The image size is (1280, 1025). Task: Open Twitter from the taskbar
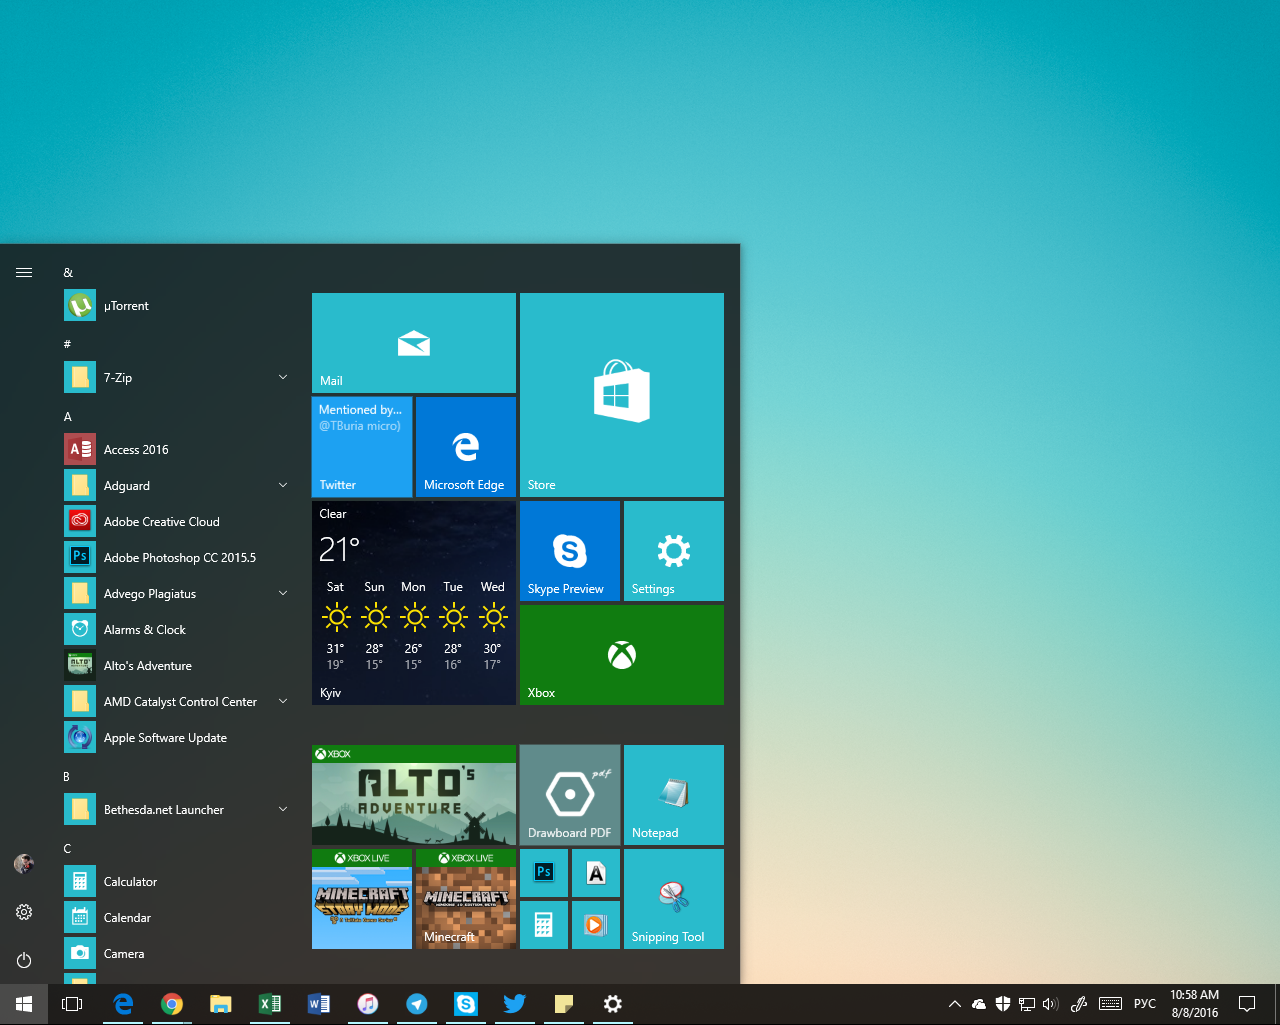tap(515, 1004)
